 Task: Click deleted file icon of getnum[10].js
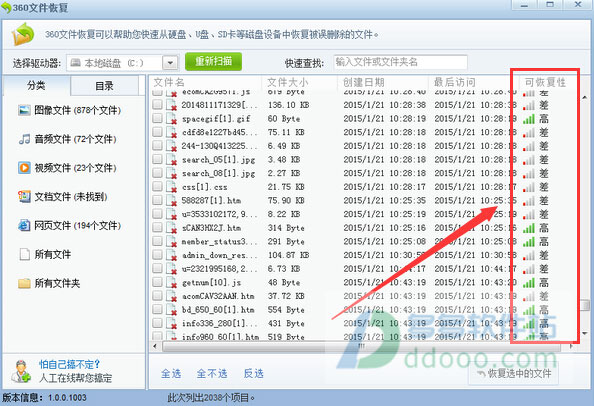tap(172, 282)
